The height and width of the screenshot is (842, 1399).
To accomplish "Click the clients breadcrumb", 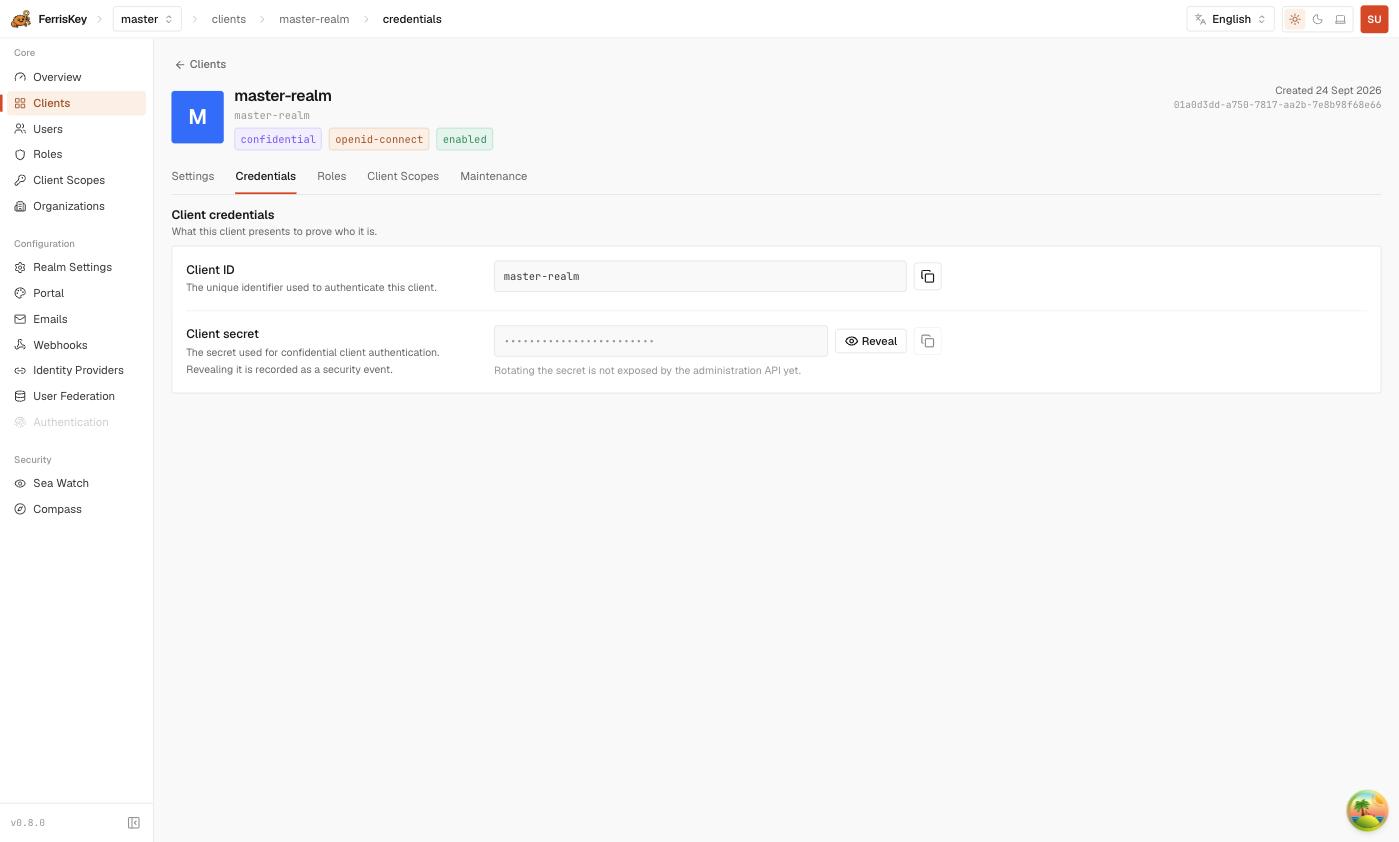I will pyautogui.click(x=229, y=19).
